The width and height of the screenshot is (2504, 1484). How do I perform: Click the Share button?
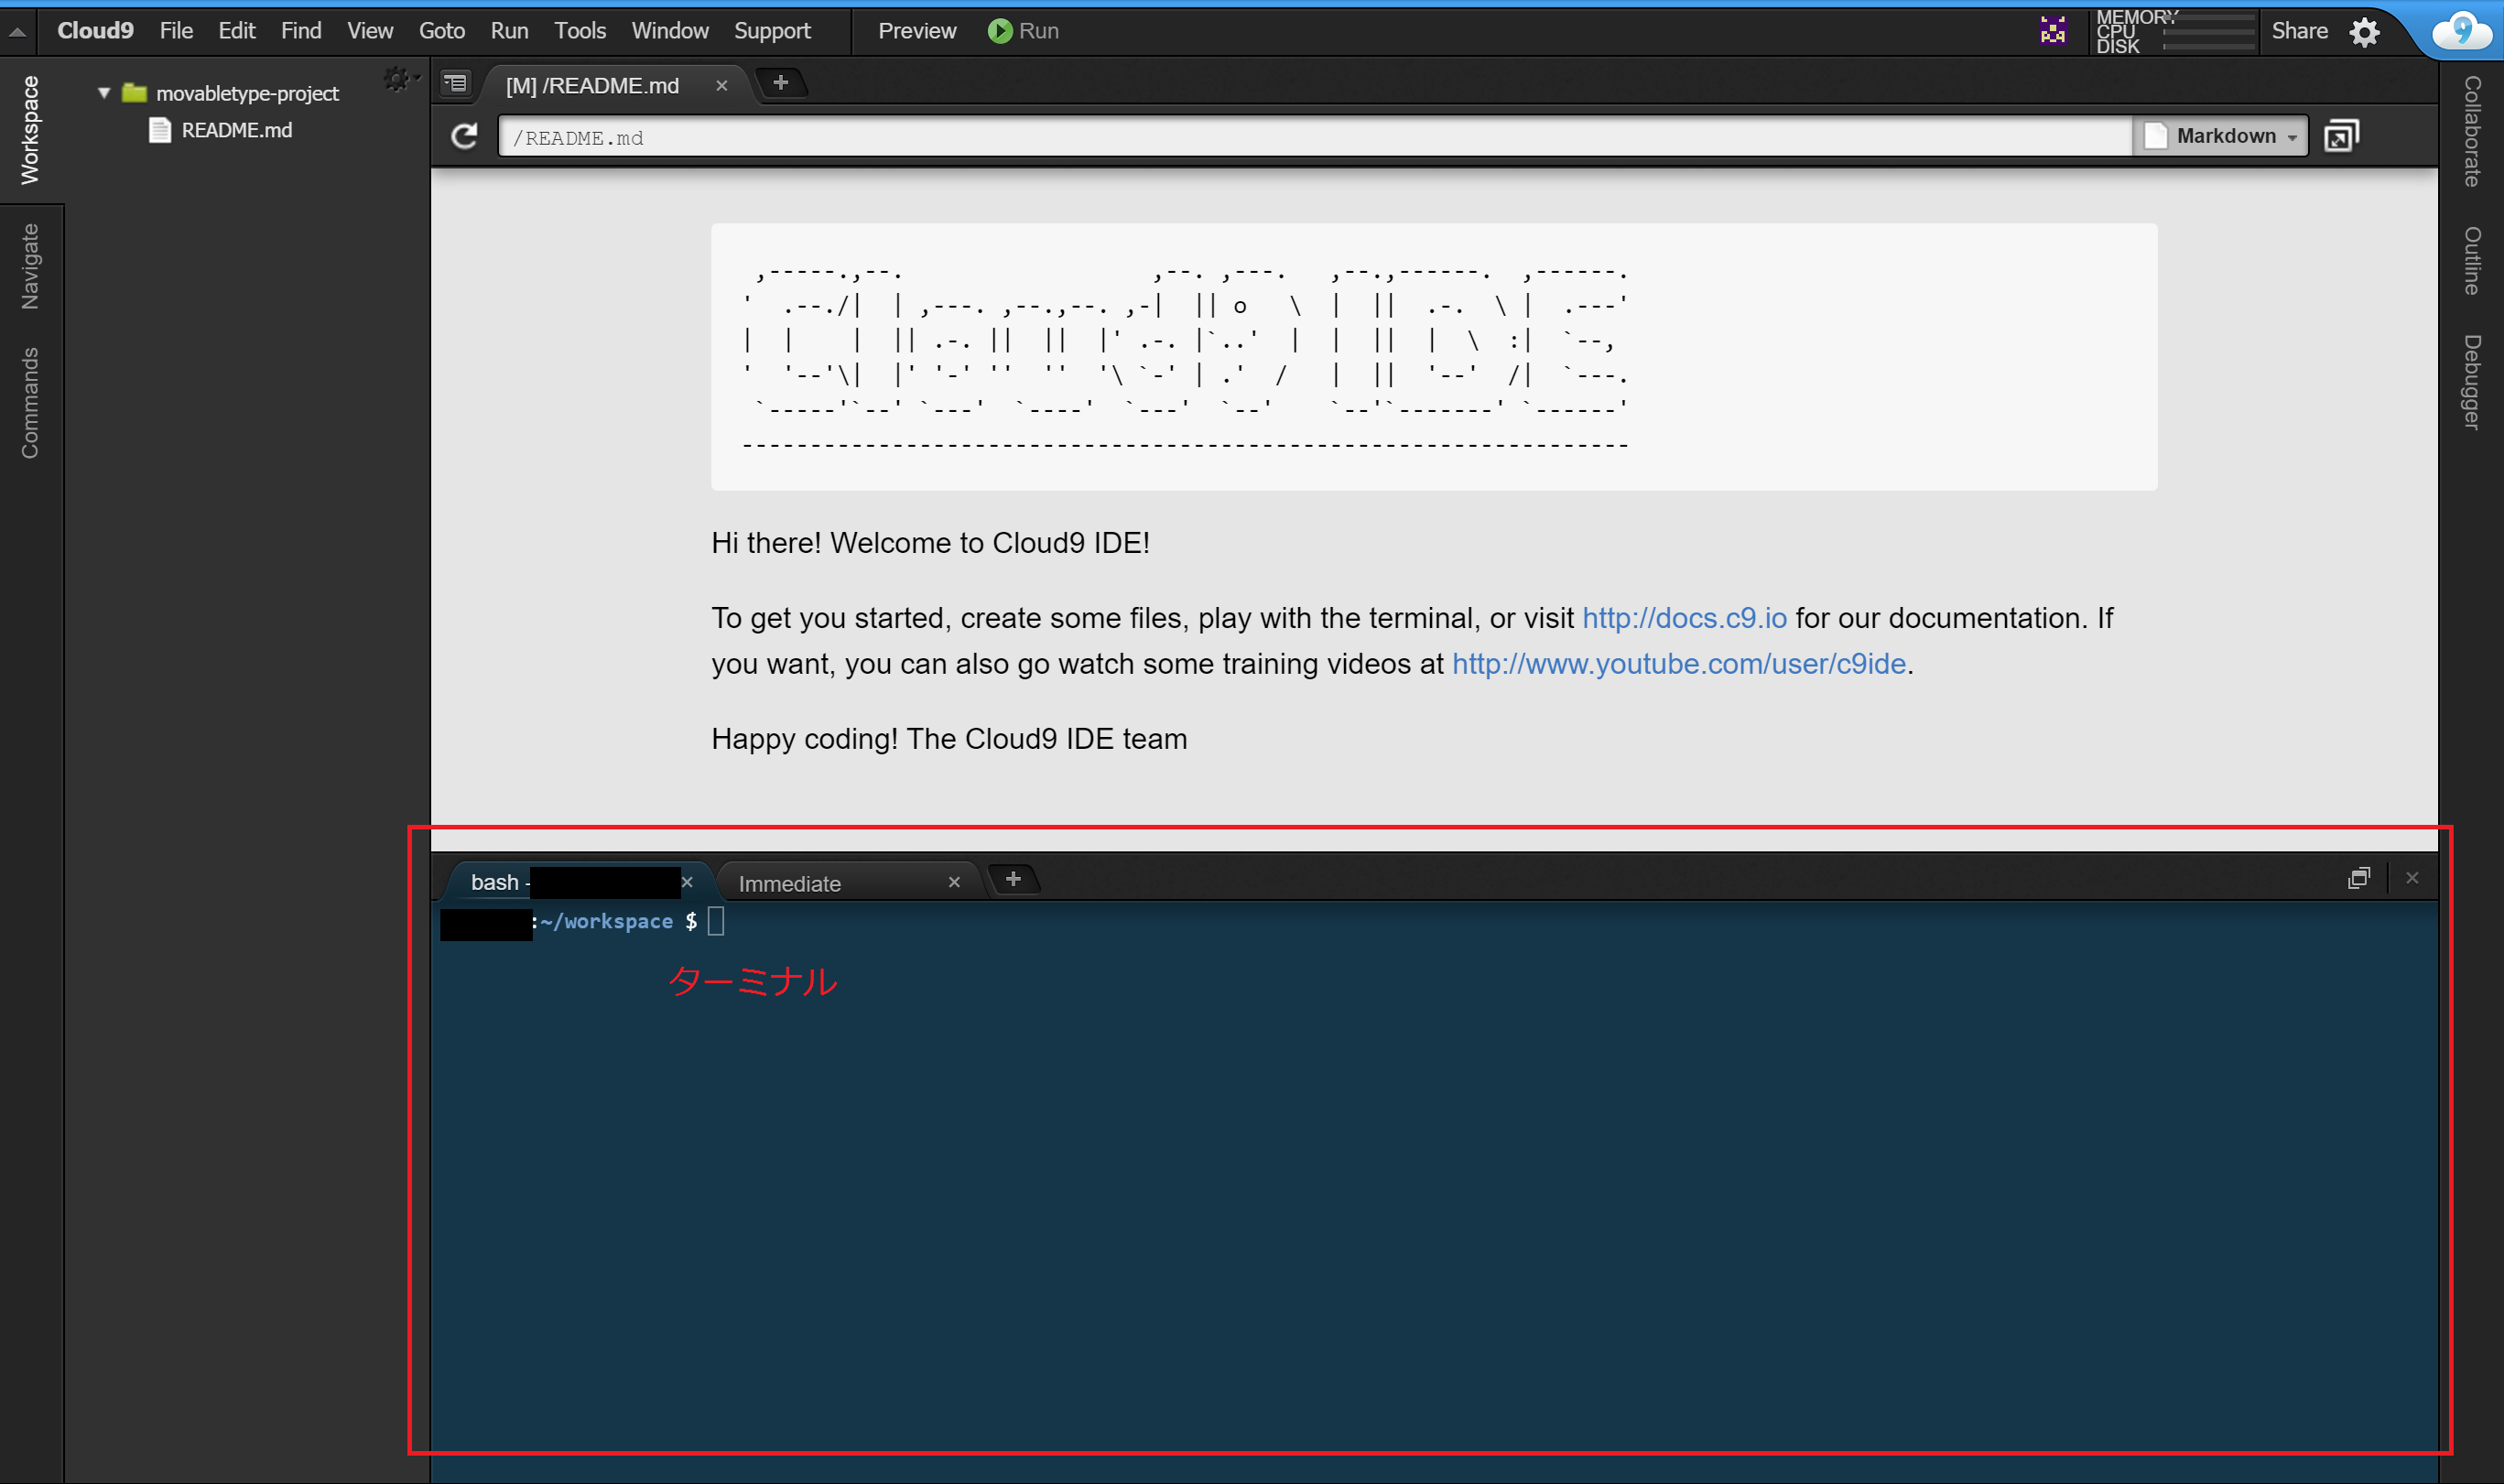(x=2299, y=31)
